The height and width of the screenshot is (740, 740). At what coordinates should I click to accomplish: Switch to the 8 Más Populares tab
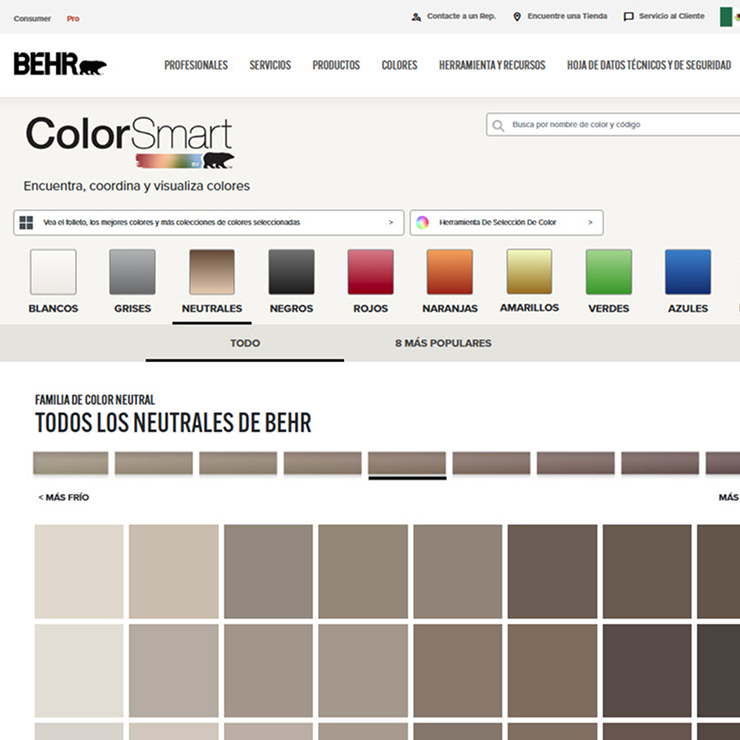click(443, 343)
